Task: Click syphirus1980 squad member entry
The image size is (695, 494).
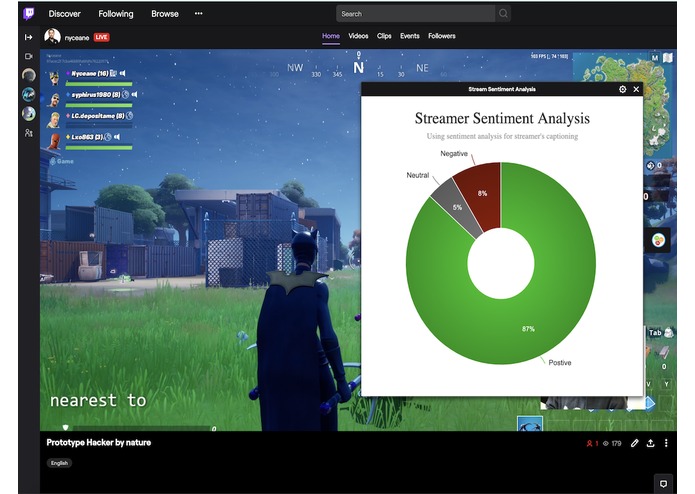Action: (x=93, y=98)
